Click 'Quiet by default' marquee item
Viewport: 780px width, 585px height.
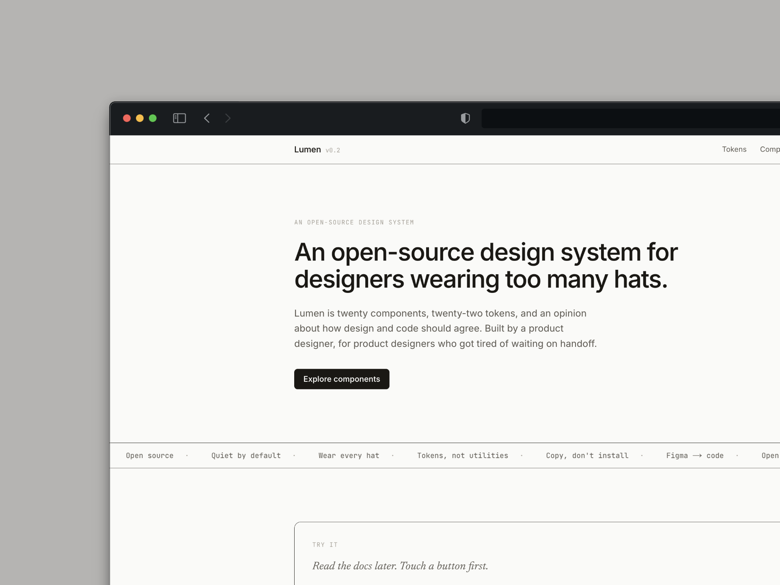(x=246, y=456)
